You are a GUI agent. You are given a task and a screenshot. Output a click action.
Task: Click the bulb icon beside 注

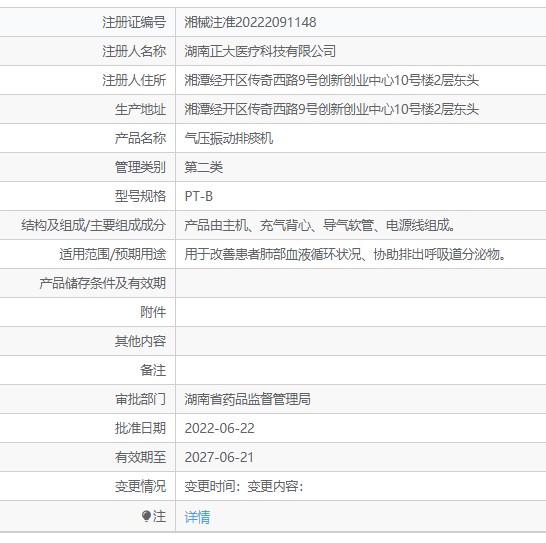click(x=147, y=516)
